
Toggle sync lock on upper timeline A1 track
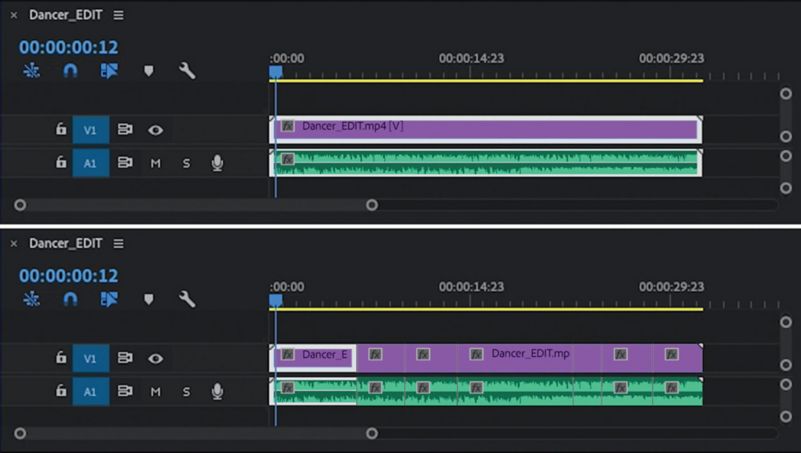click(125, 163)
